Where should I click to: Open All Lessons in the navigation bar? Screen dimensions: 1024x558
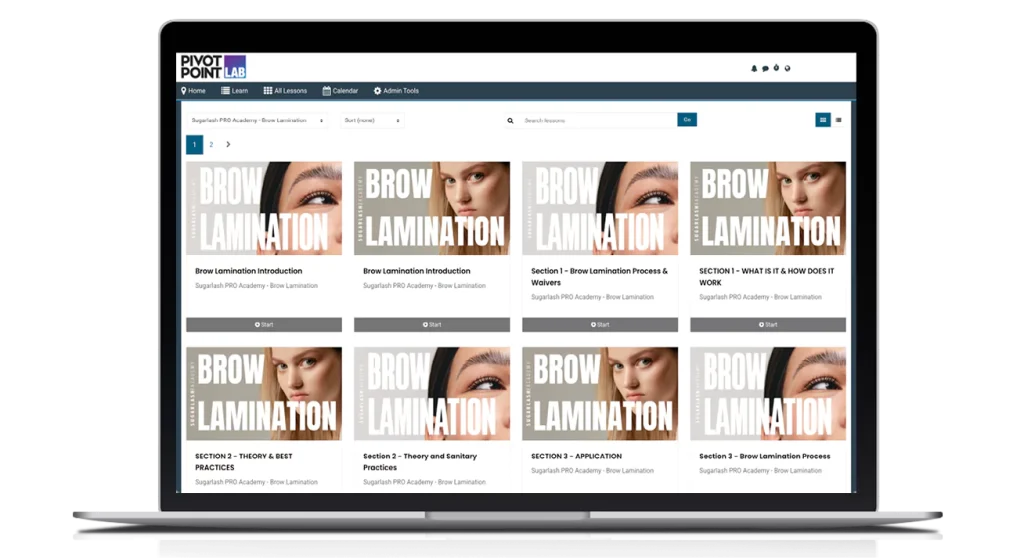pyautogui.click(x=285, y=91)
